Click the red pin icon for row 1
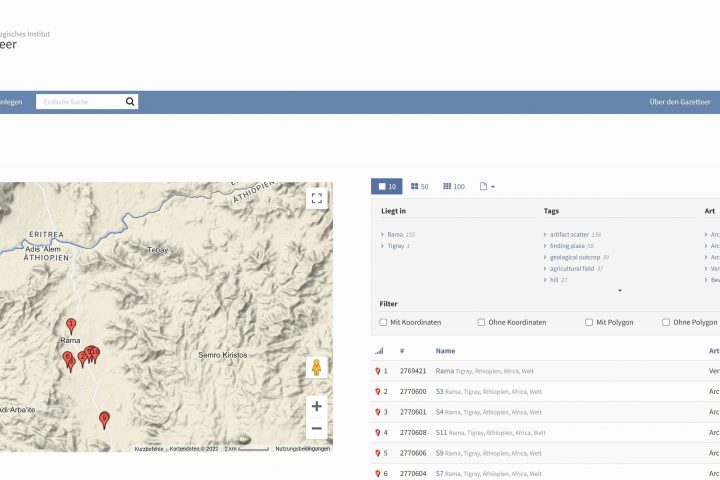Image resolution: width=720 pixels, height=480 pixels. [377, 371]
